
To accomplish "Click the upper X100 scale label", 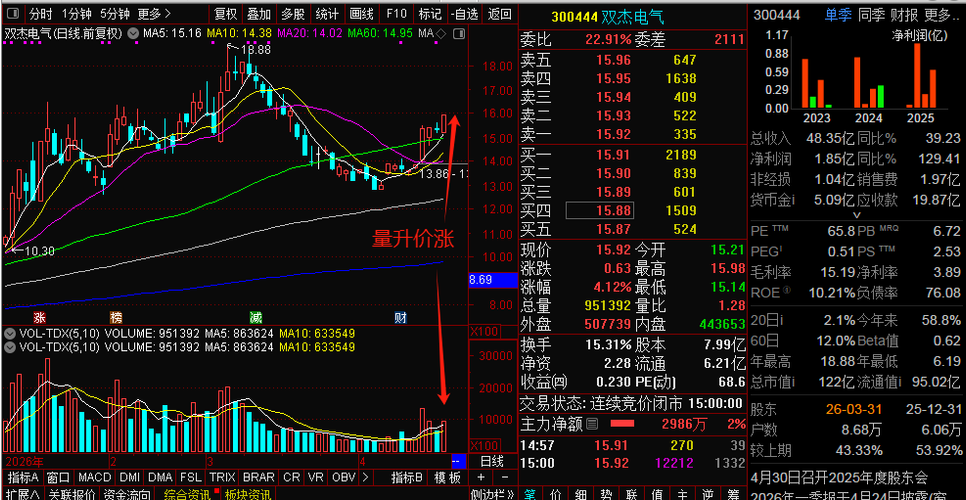I will point(484,331).
